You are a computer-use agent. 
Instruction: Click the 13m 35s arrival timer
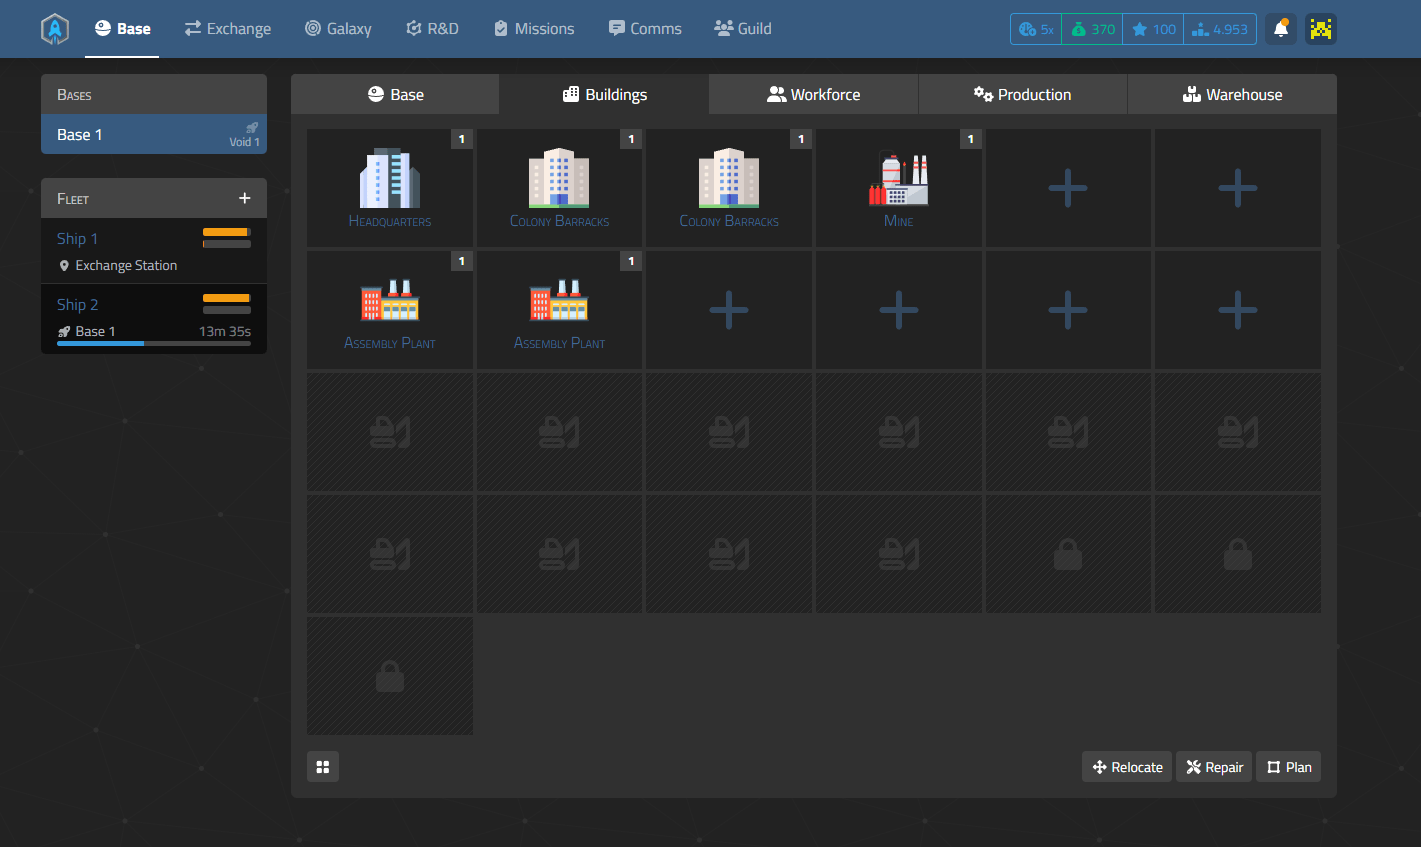pos(225,331)
